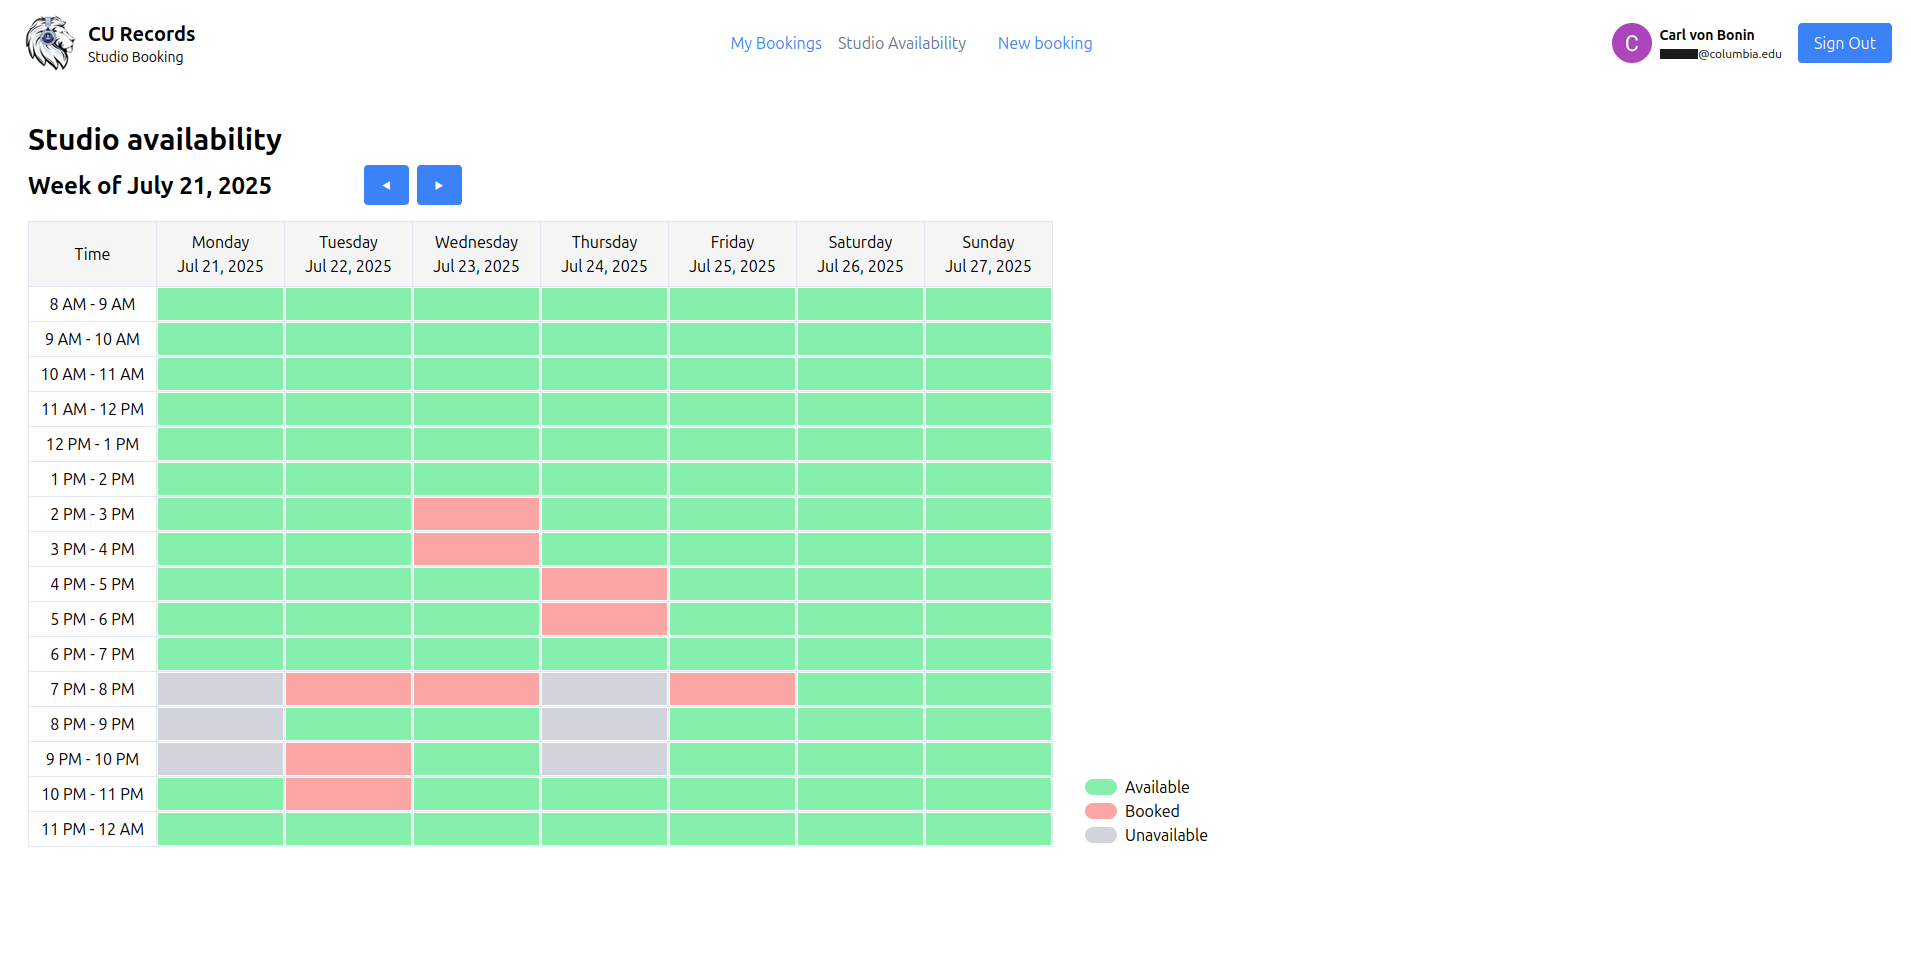
Task: Click Carl von Bonin's profile avatar circle
Action: point(1631,43)
